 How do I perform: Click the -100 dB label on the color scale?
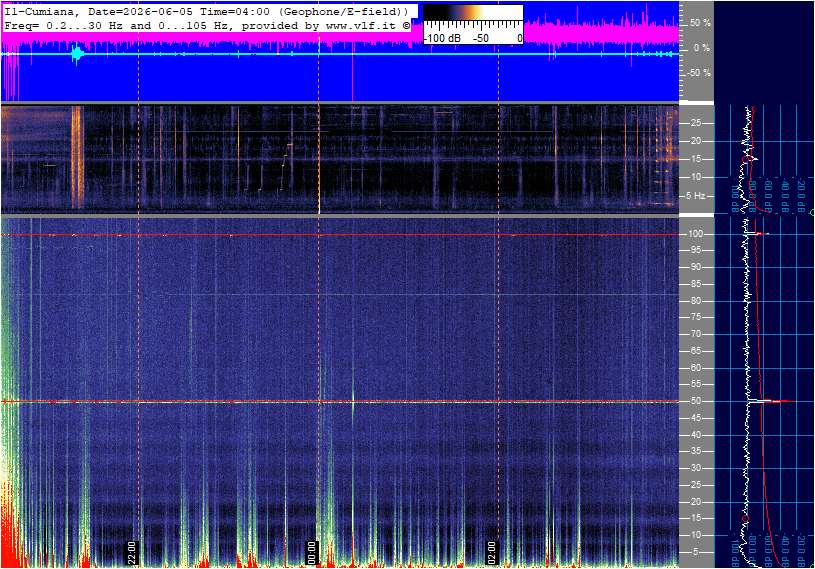click(442, 38)
